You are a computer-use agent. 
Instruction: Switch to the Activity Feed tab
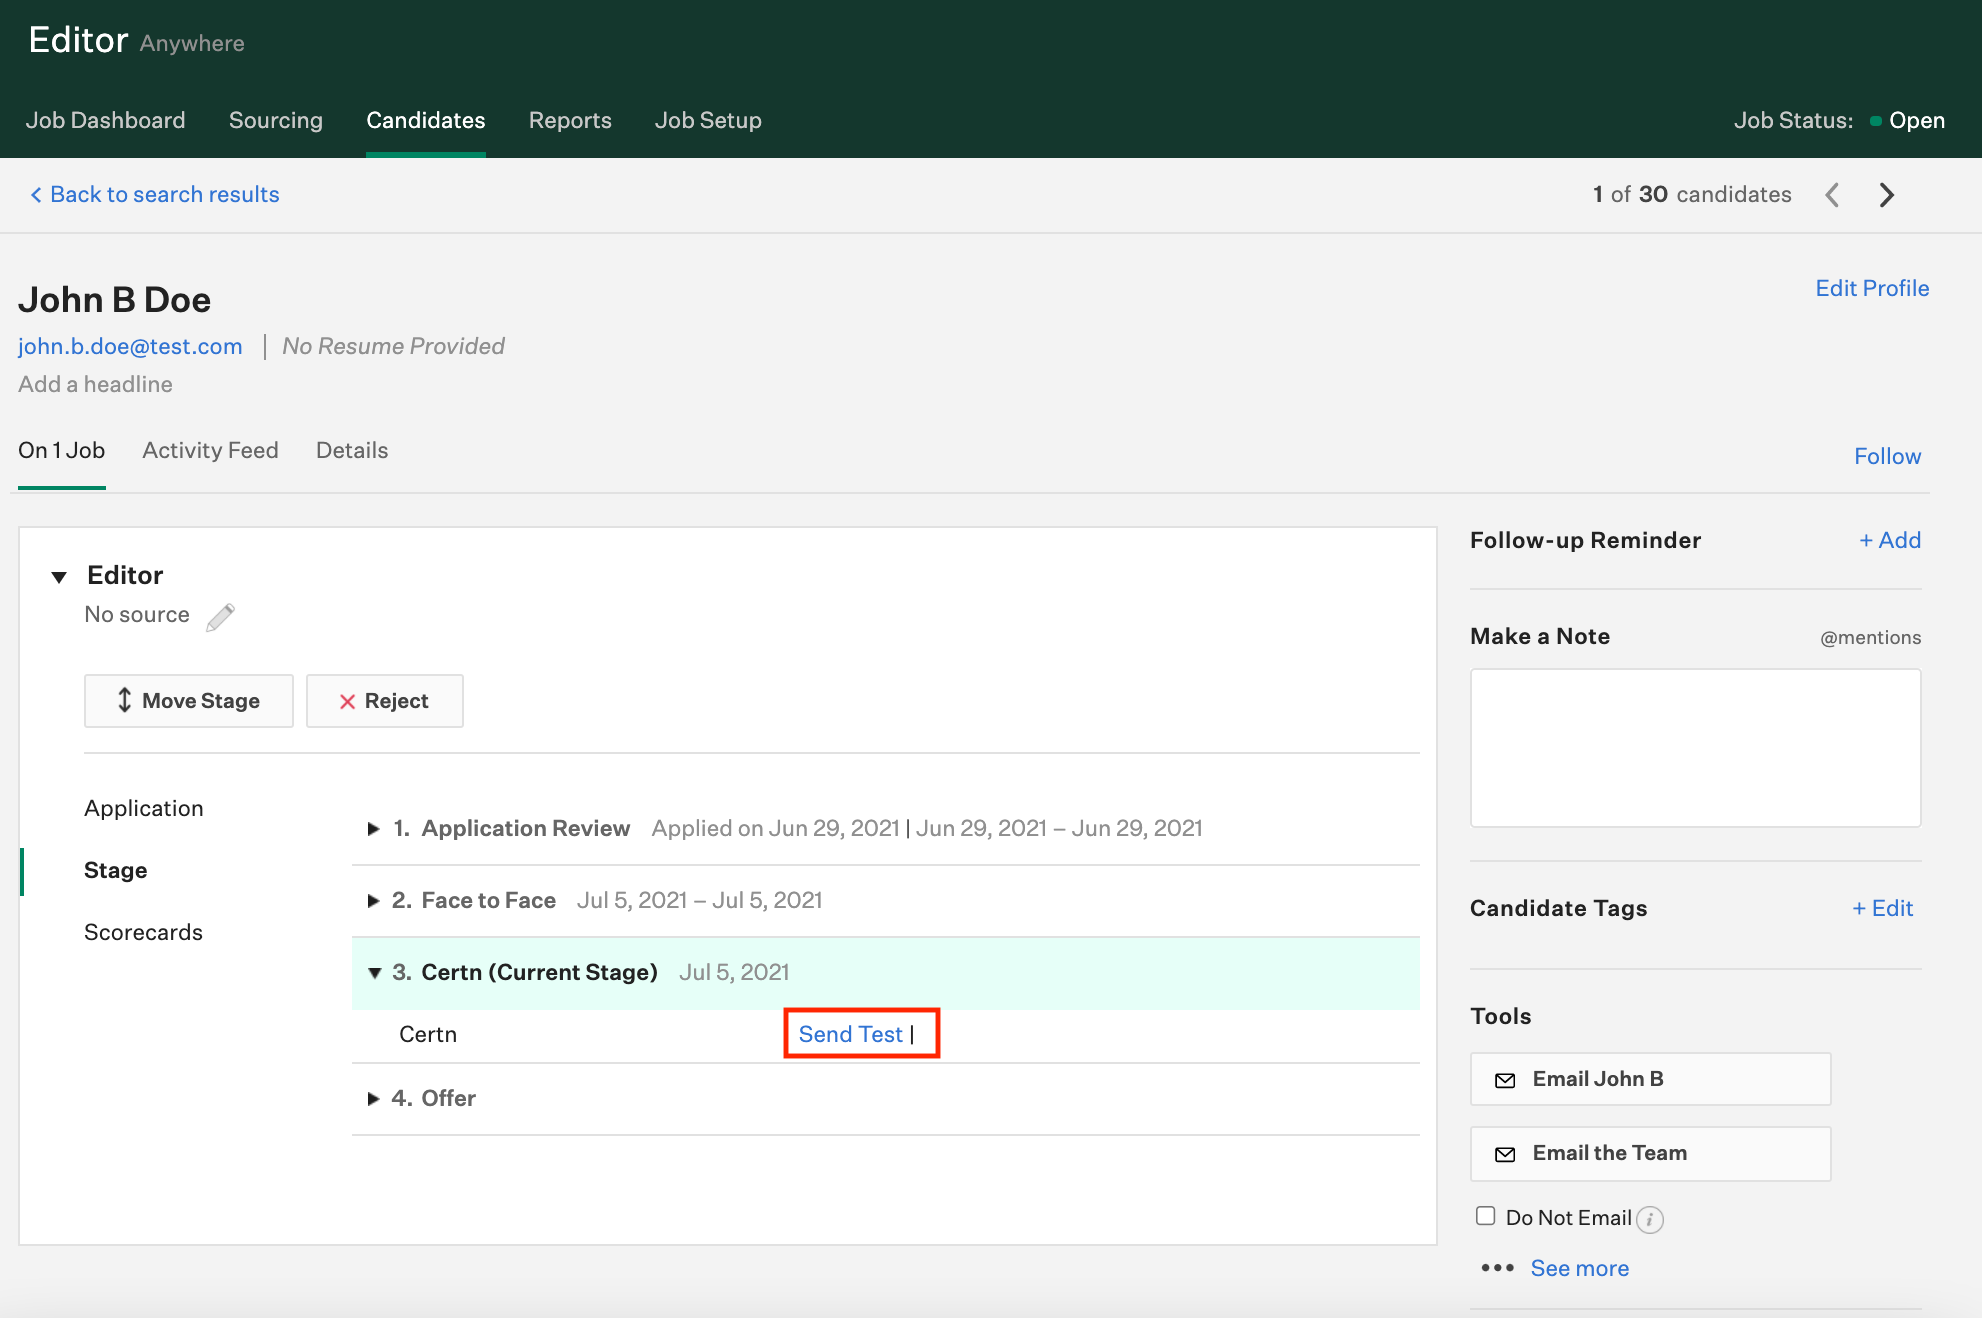click(x=210, y=450)
